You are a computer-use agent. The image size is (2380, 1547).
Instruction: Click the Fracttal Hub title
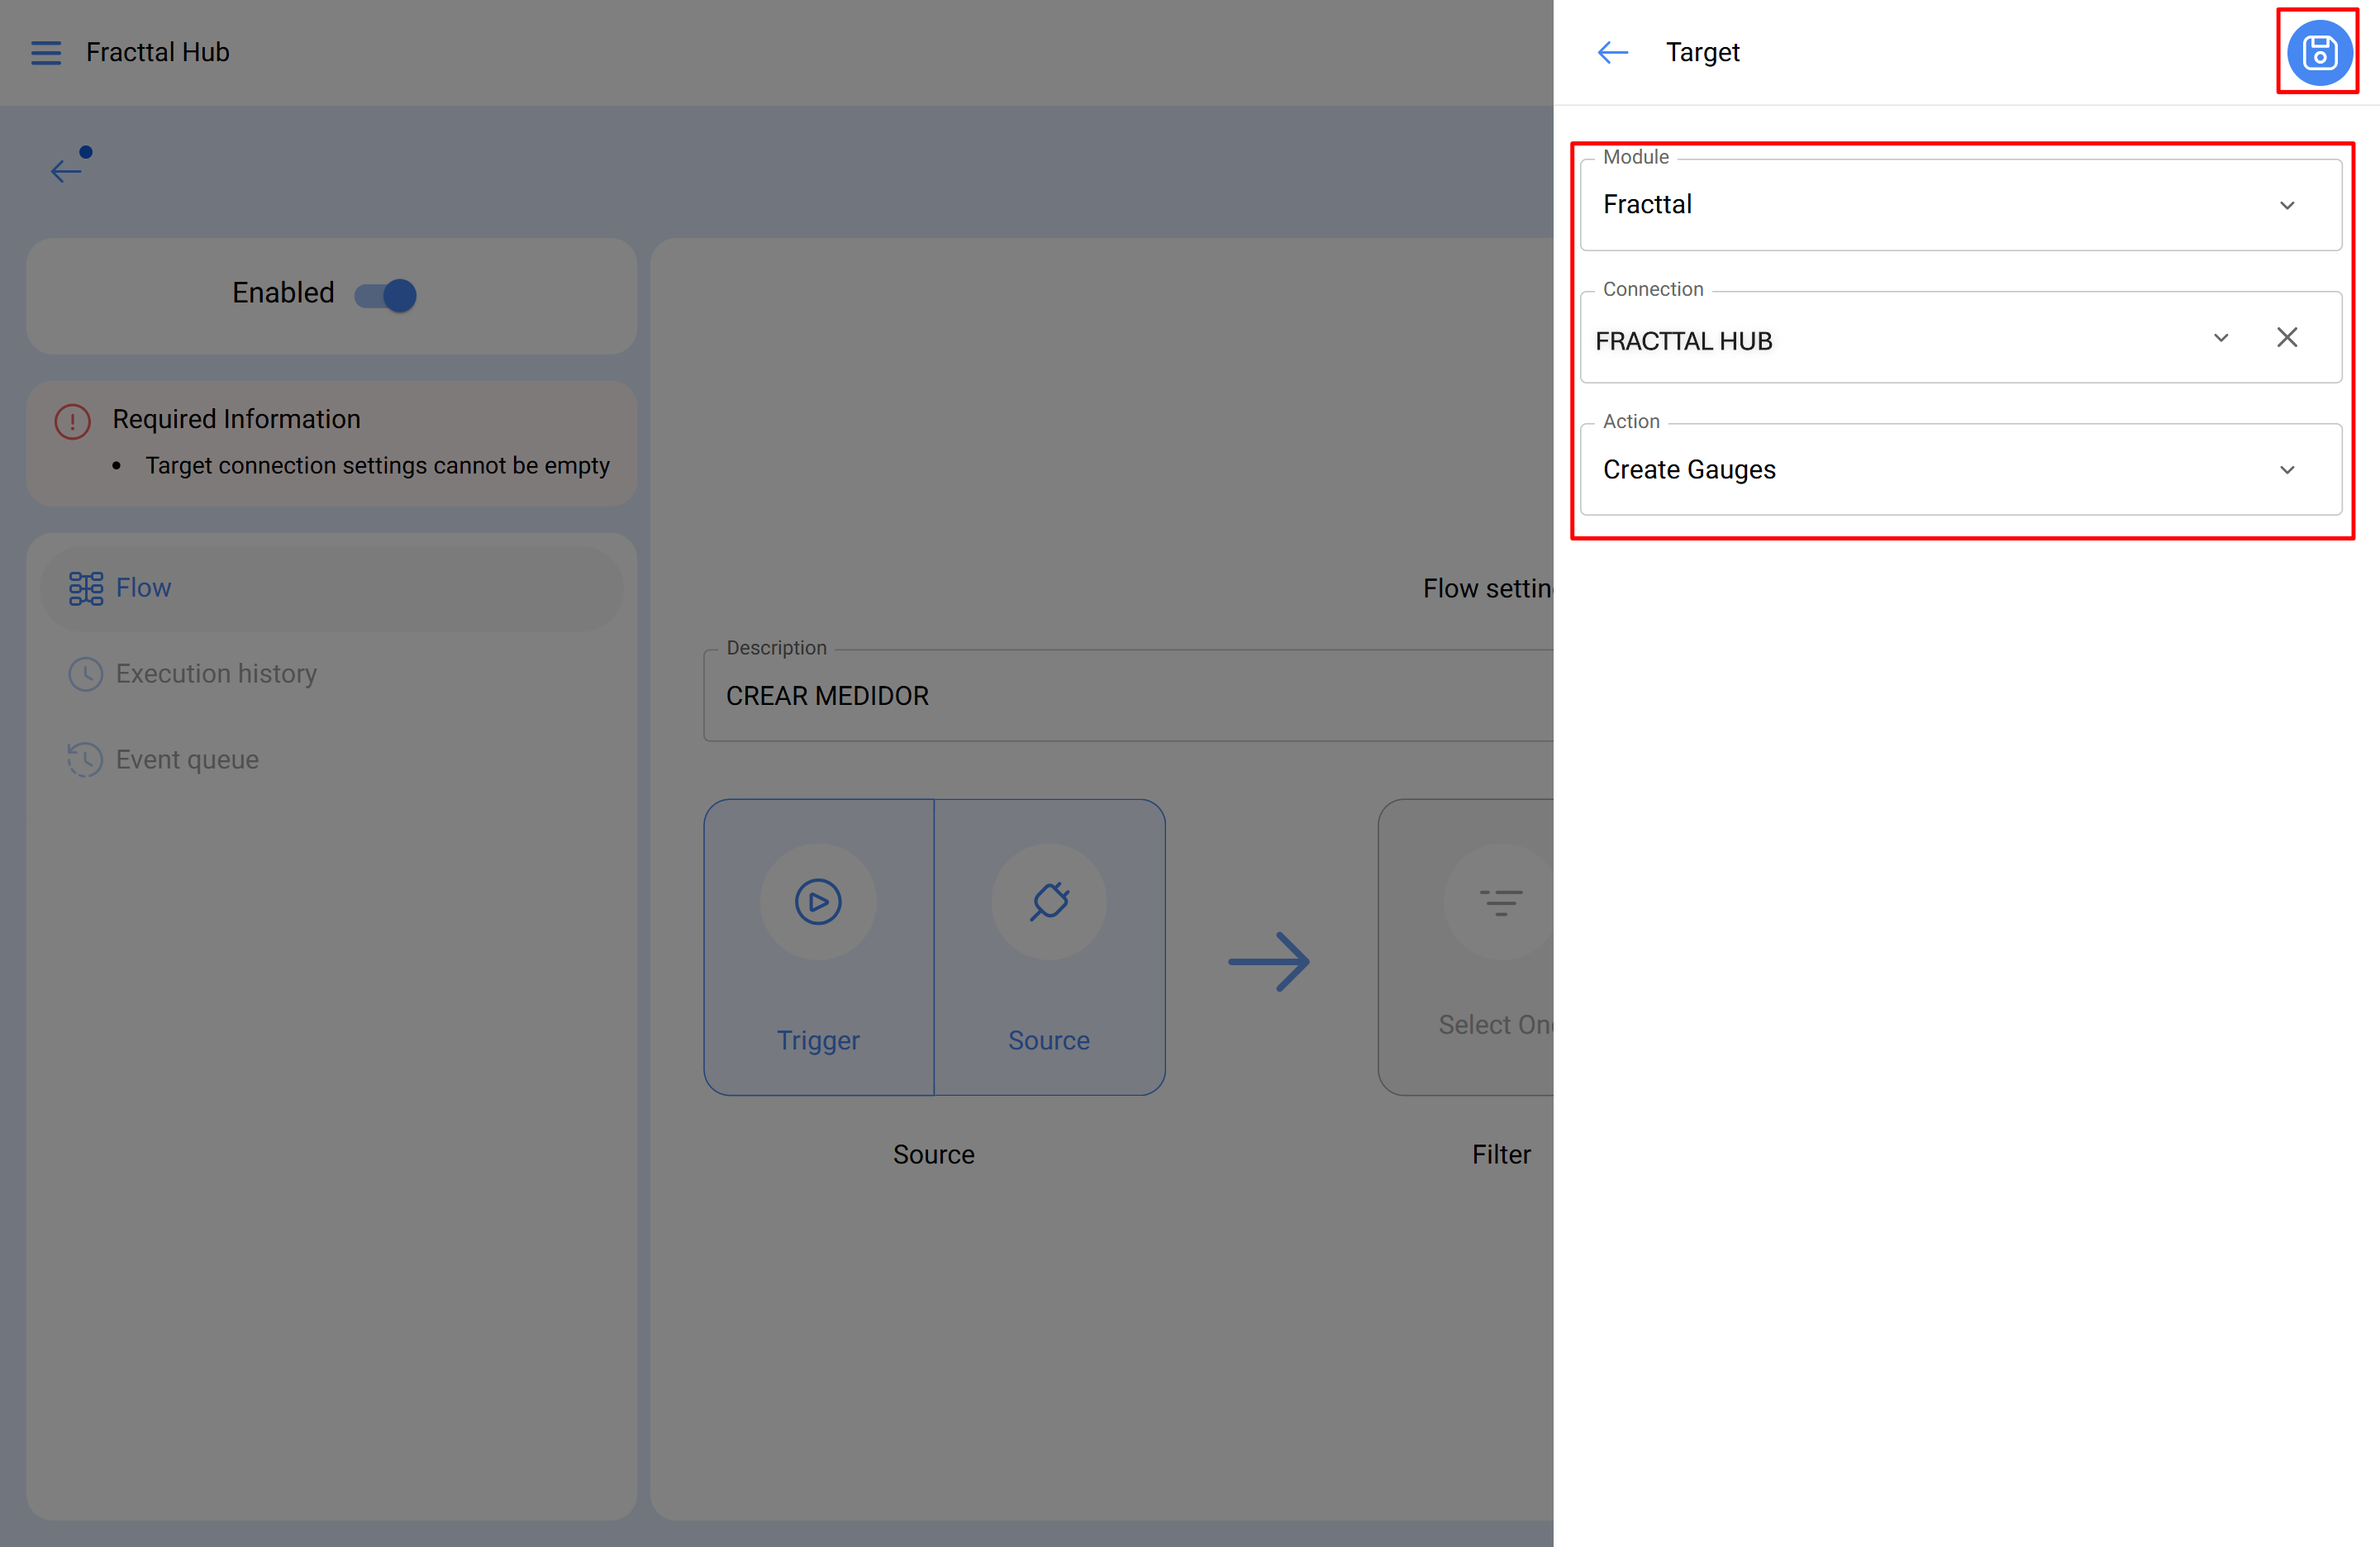click(x=157, y=52)
